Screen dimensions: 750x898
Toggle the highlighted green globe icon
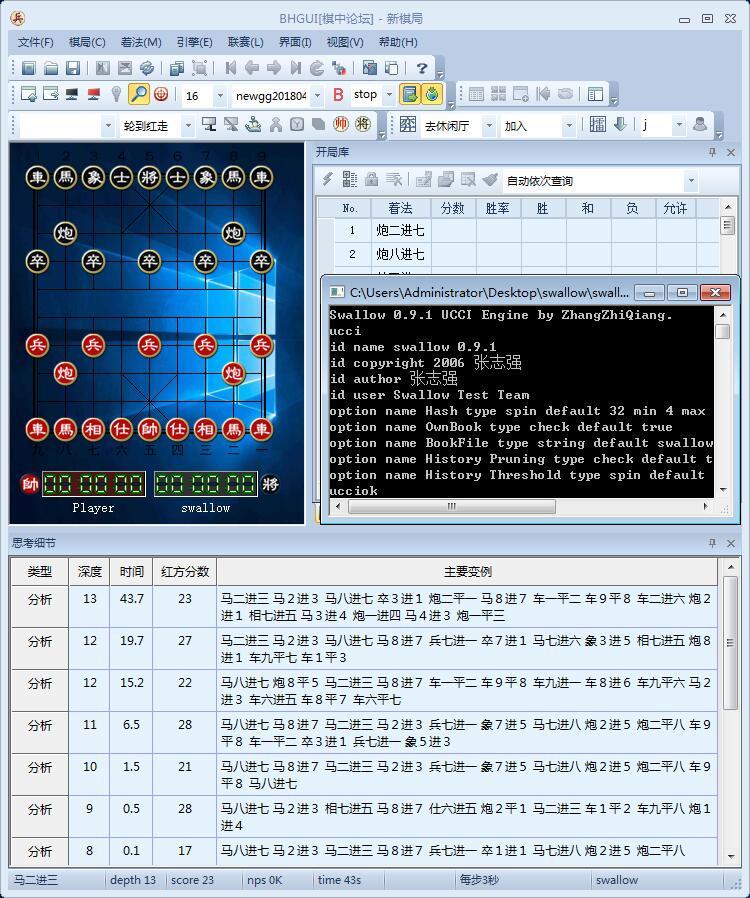(x=432, y=94)
